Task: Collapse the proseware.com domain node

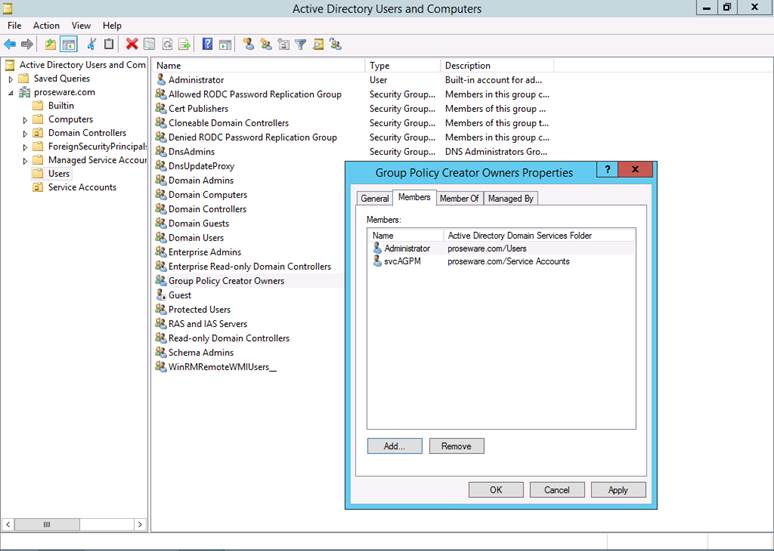Action: click(11, 92)
